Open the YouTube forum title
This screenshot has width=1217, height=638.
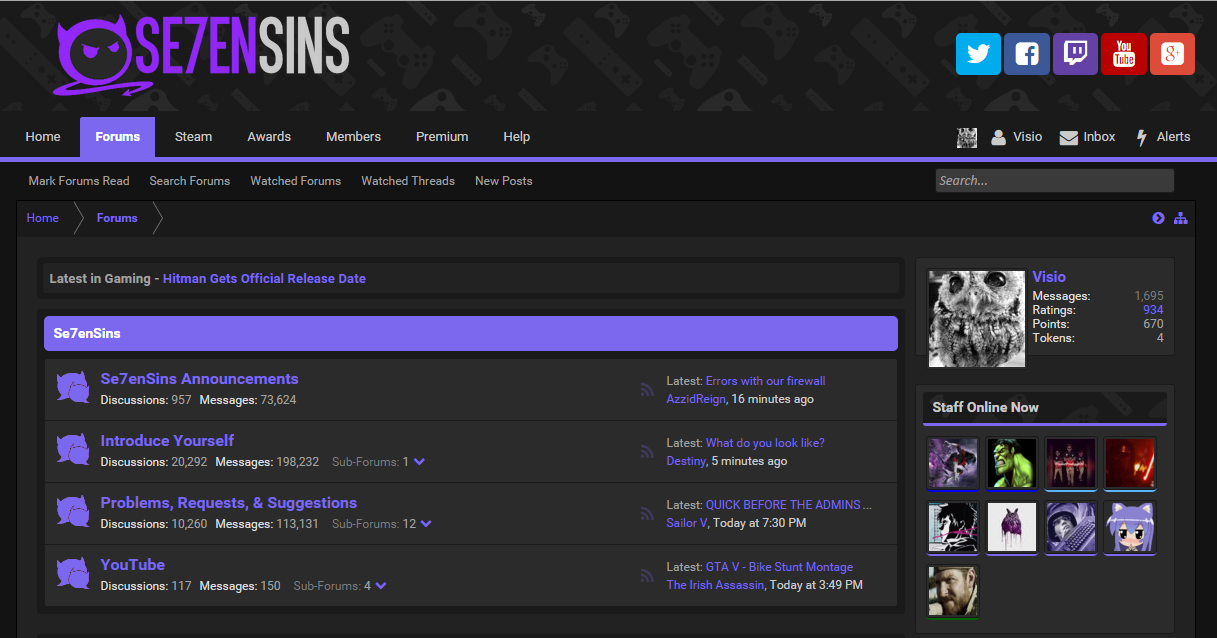click(x=133, y=565)
